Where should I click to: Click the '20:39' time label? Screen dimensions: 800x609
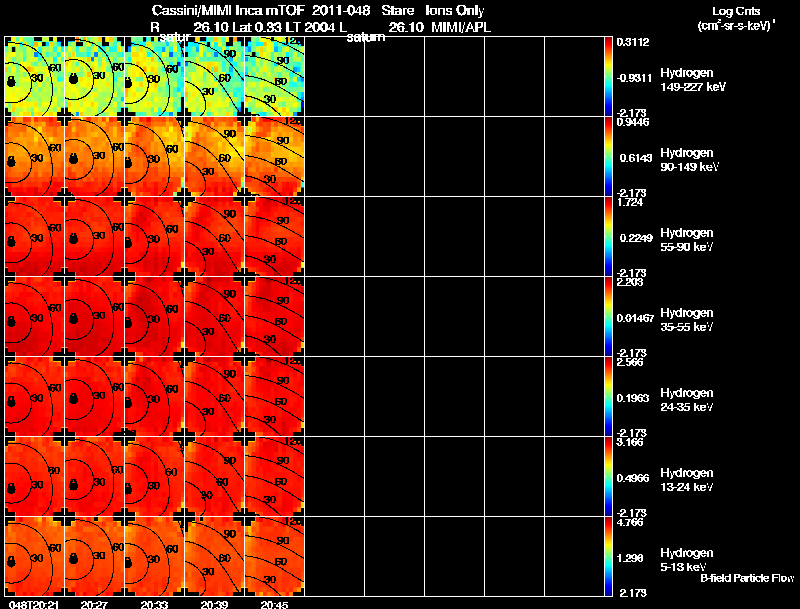pos(214,604)
